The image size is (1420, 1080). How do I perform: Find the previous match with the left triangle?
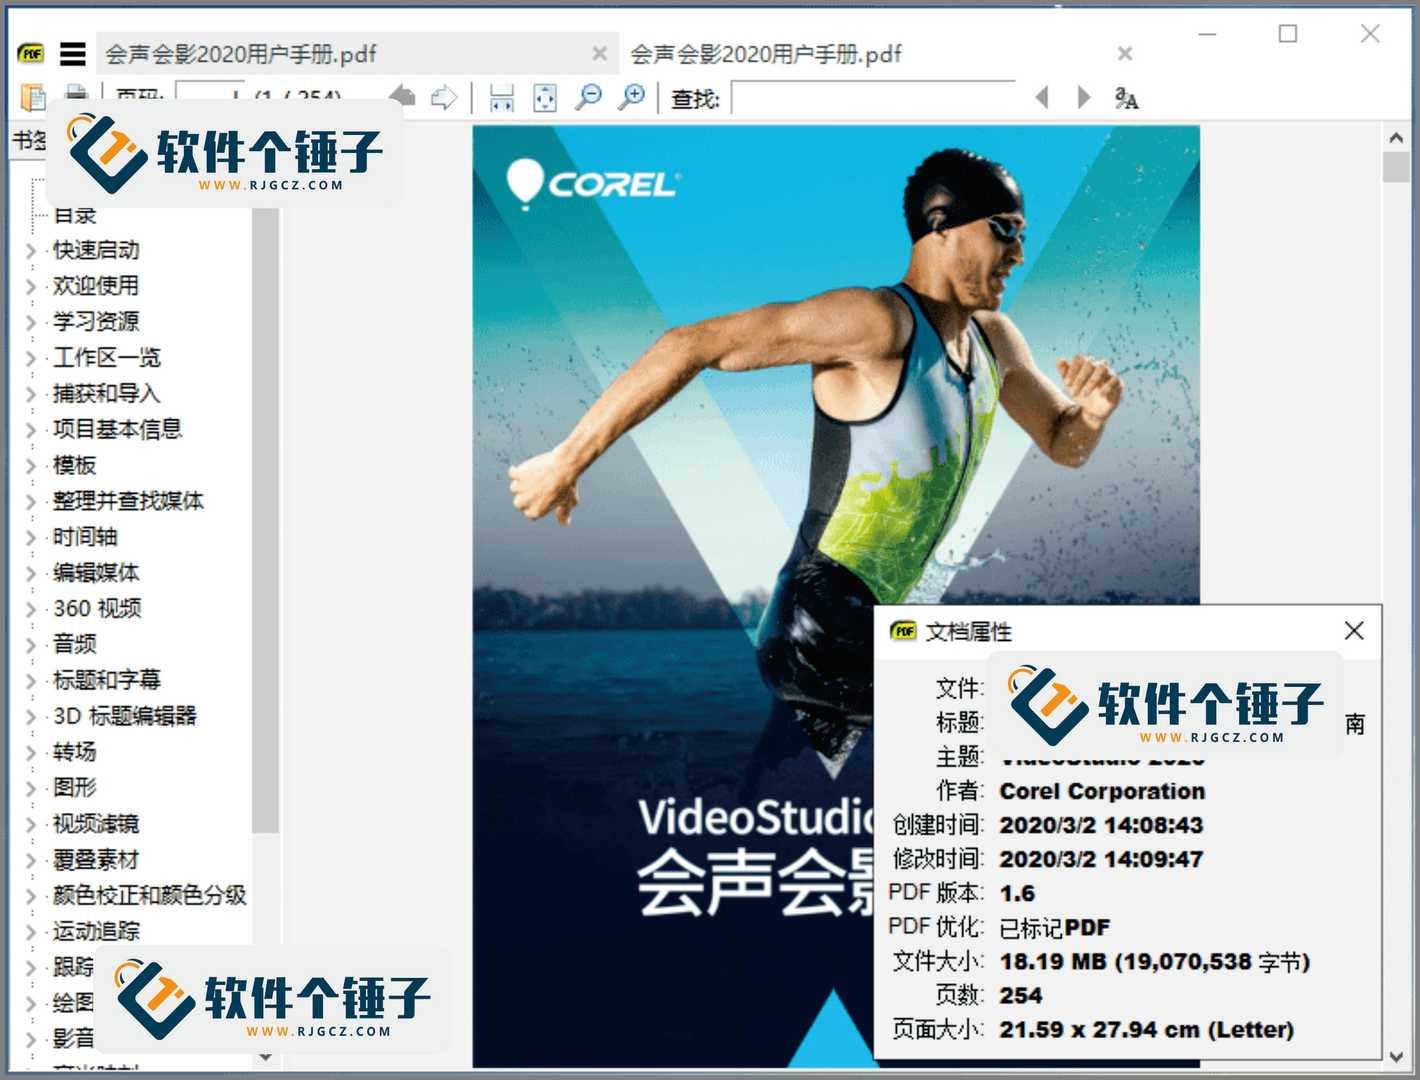pyautogui.click(x=1042, y=97)
